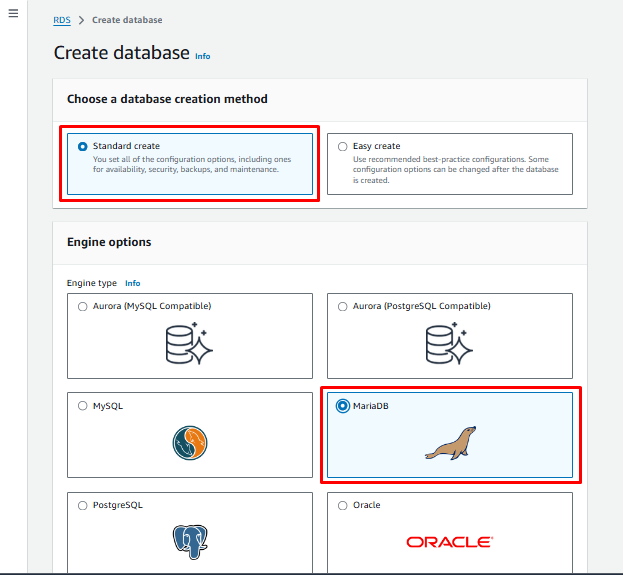The image size is (623, 575).
Task: Click the MariaDB seal logo
Action: coord(449,442)
